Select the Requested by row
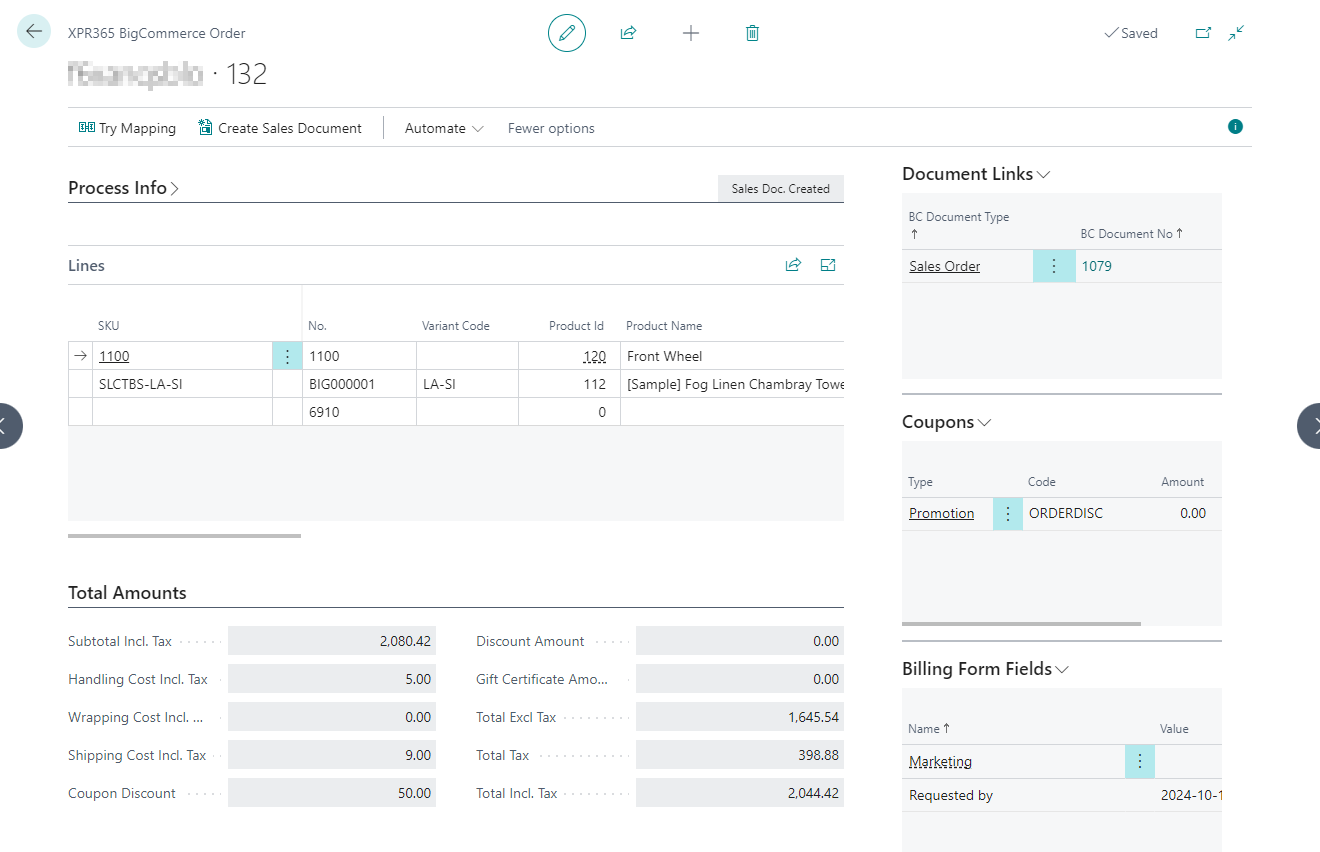1320x852 pixels. click(x=1062, y=796)
